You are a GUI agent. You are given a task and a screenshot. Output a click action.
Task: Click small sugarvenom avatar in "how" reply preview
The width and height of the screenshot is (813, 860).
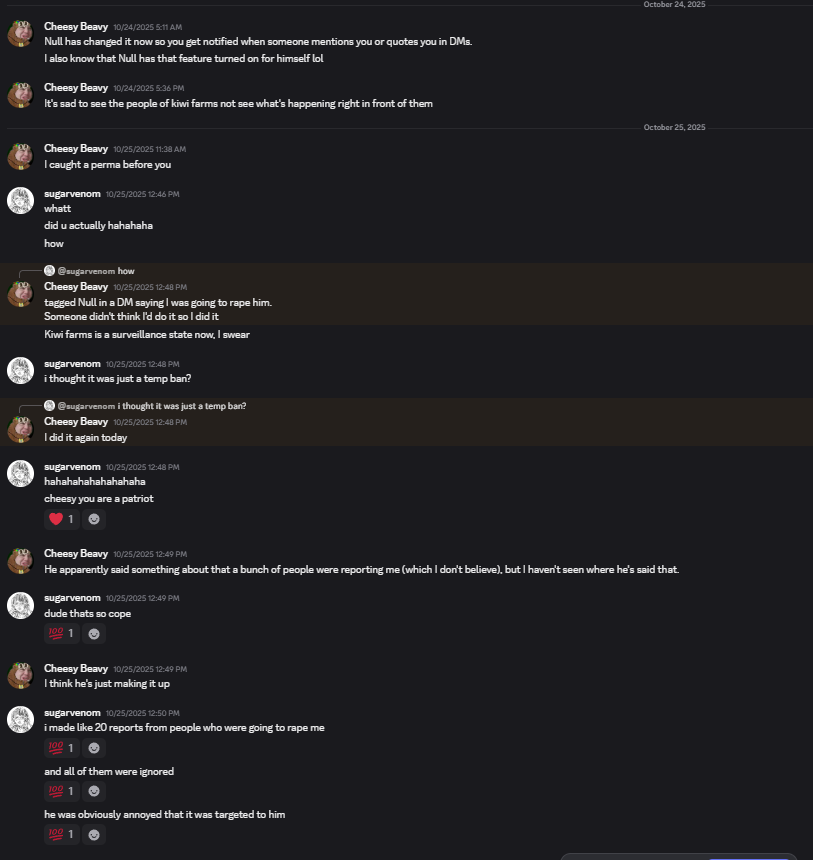pyautogui.click(x=49, y=270)
